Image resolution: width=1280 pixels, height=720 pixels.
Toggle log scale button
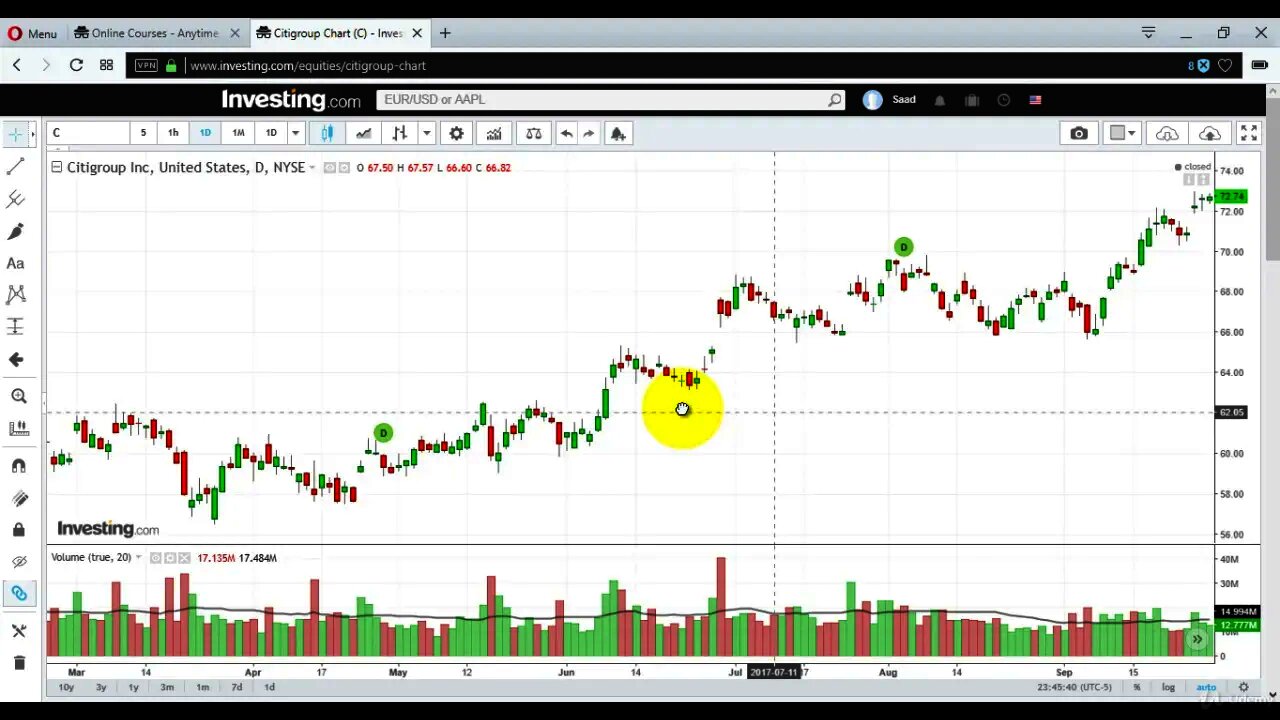(1168, 687)
